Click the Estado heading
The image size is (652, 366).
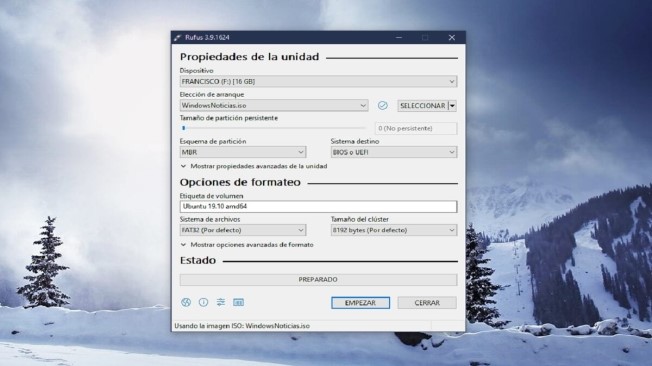[198, 261]
